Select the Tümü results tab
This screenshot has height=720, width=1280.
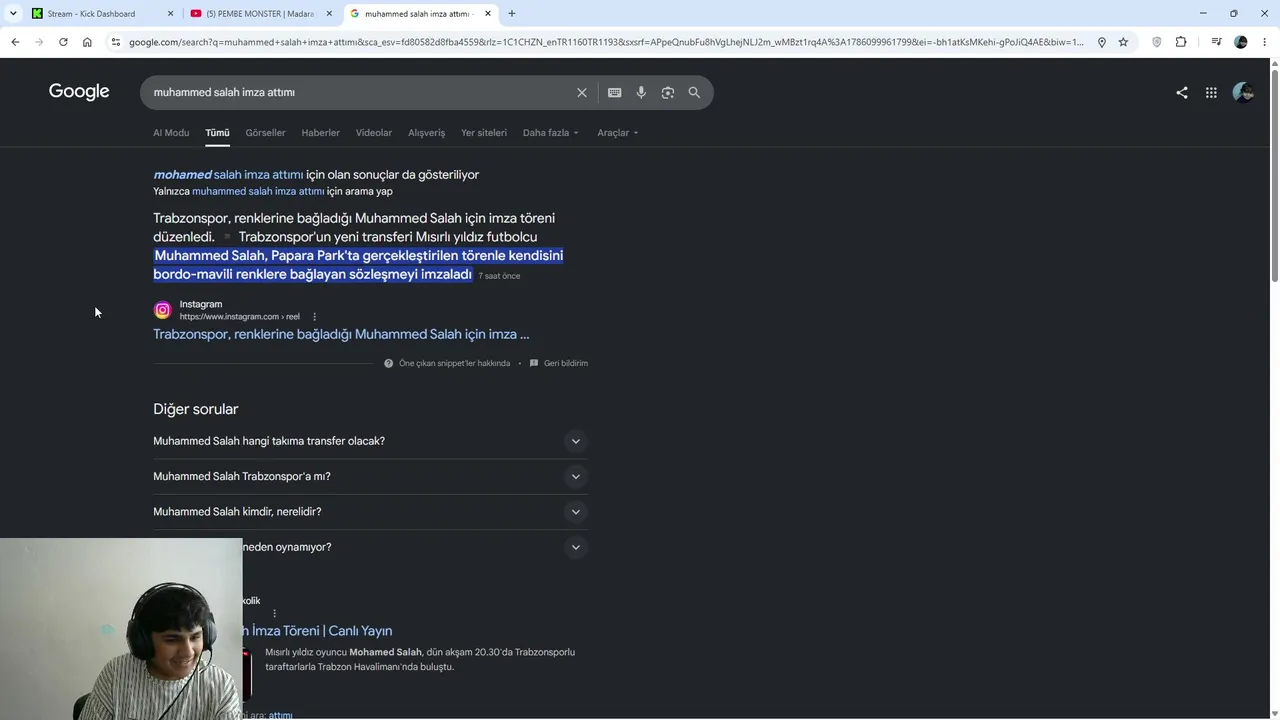point(217,133)
